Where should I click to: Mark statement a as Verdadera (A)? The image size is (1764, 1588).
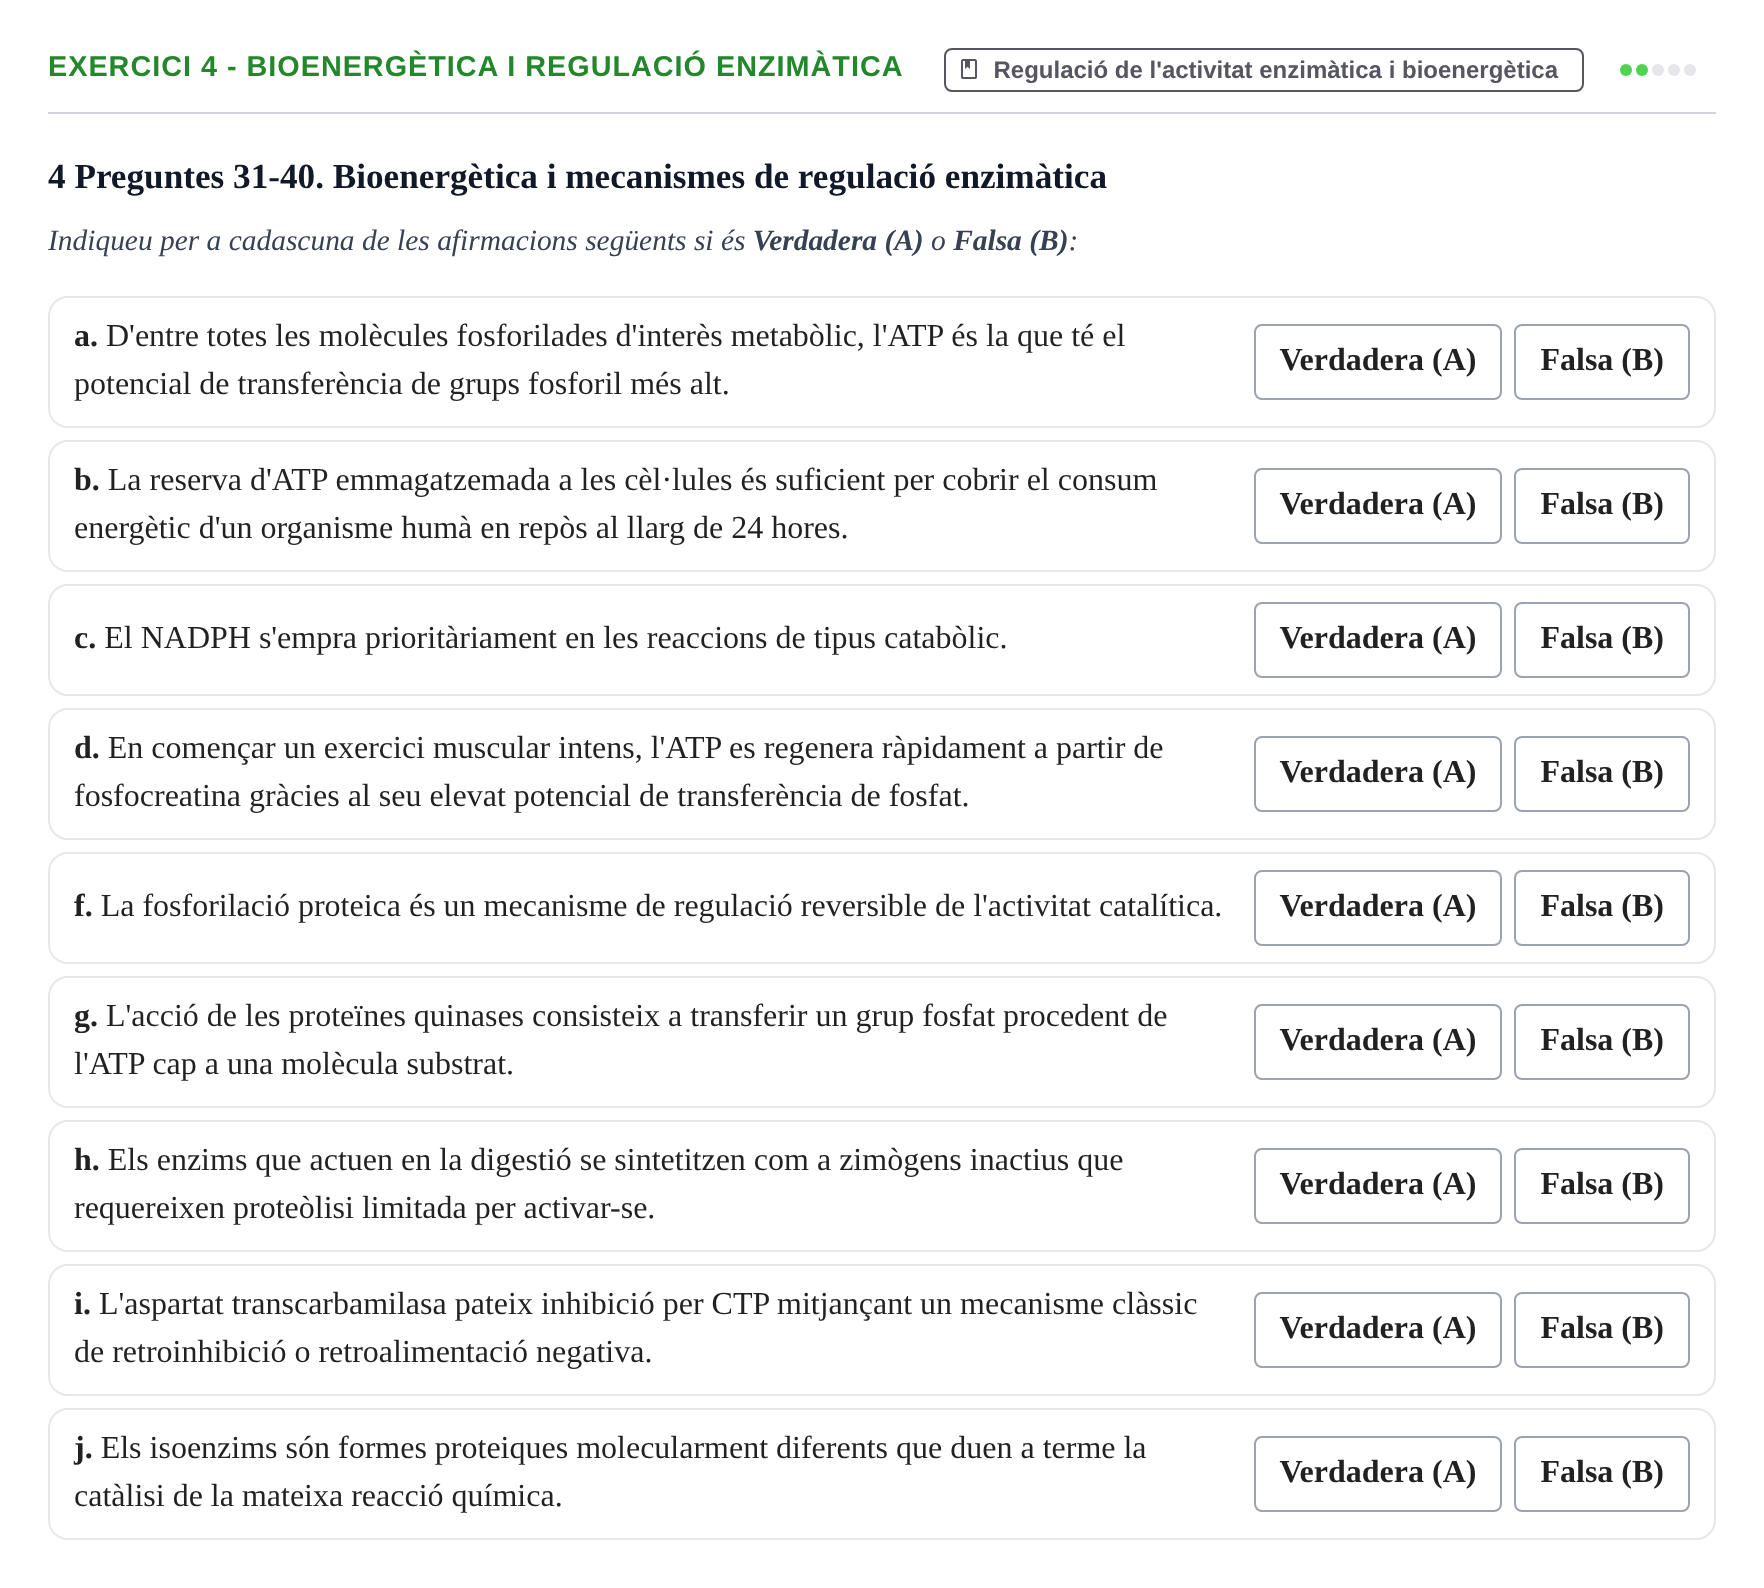click(1377, 362)
